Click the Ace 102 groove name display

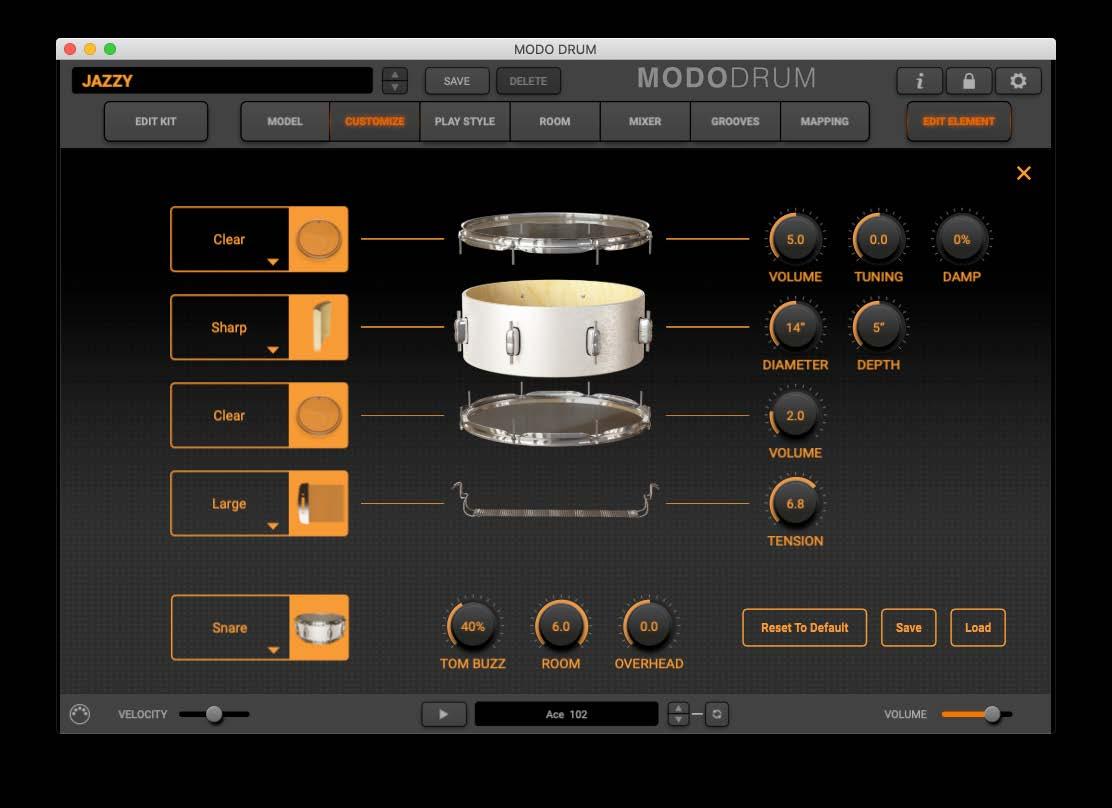[566, 714]
